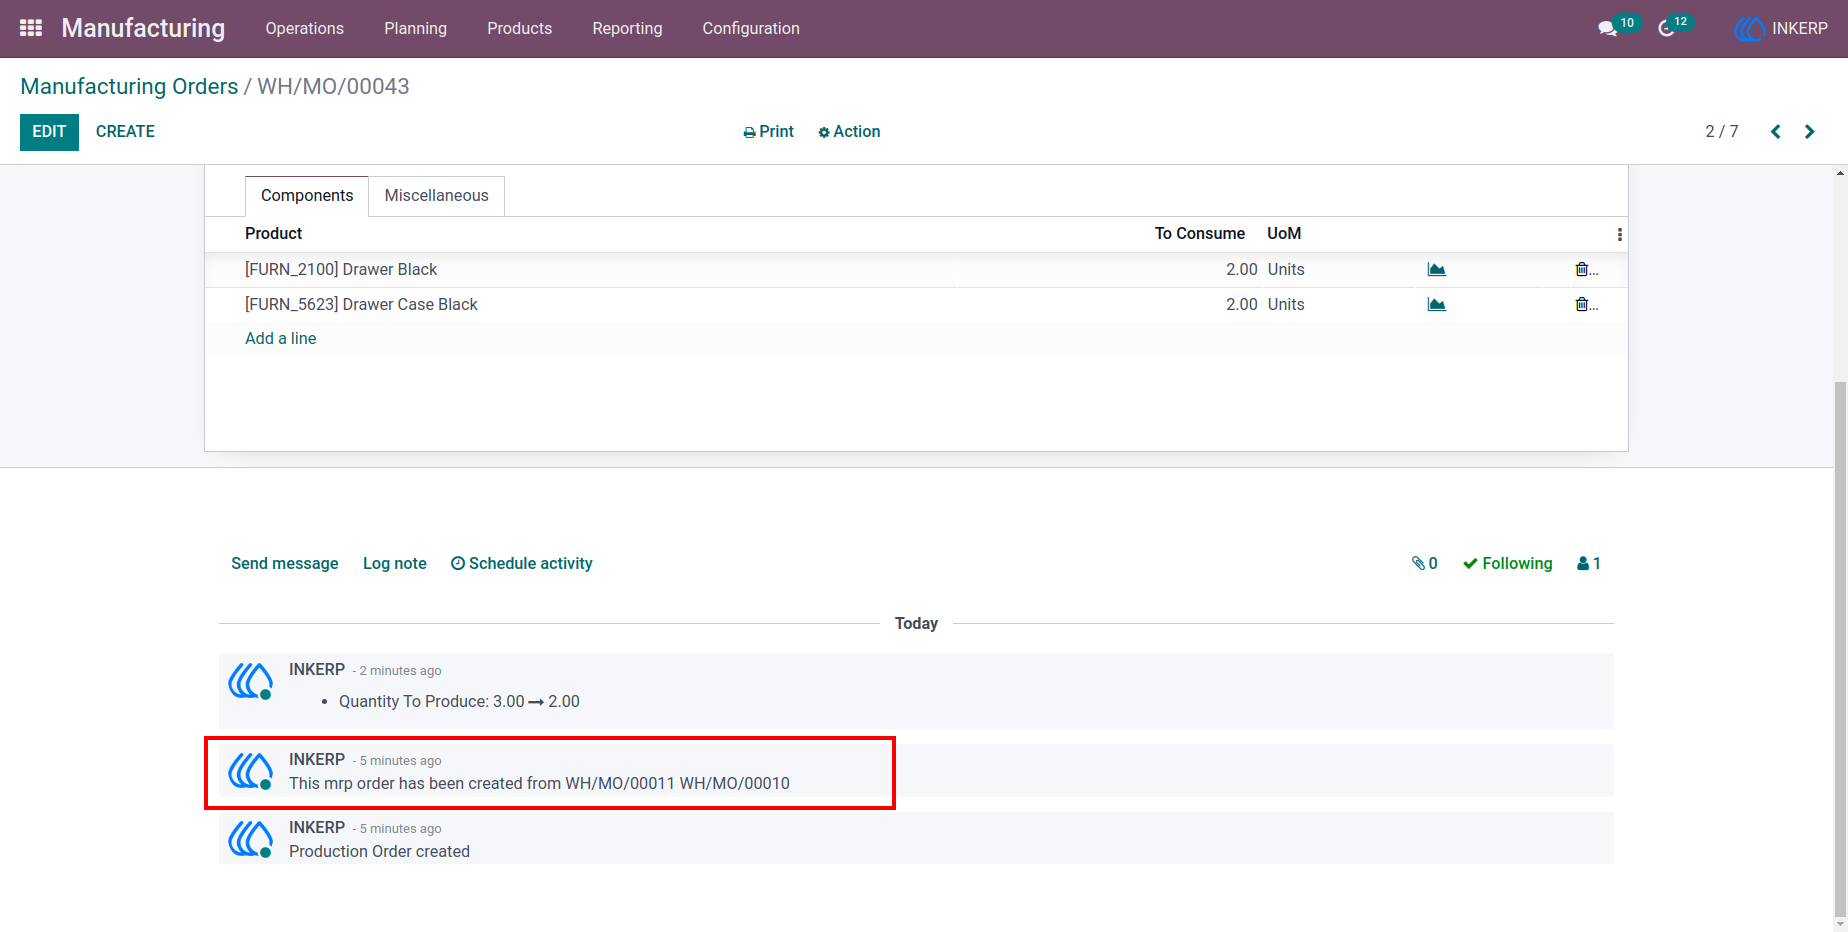
Task: Click the attachments paperclip counter
Action: coord(1424,563)
